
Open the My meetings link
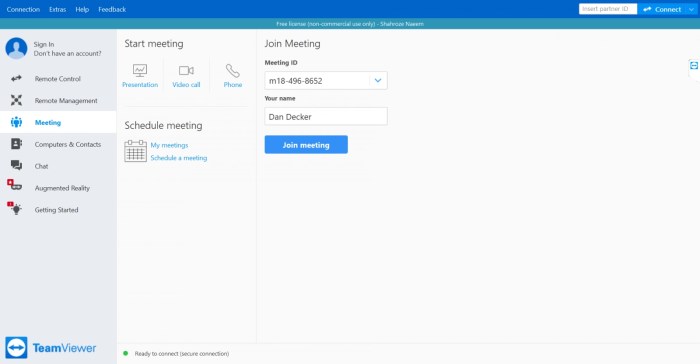click(x=169, y=145)
